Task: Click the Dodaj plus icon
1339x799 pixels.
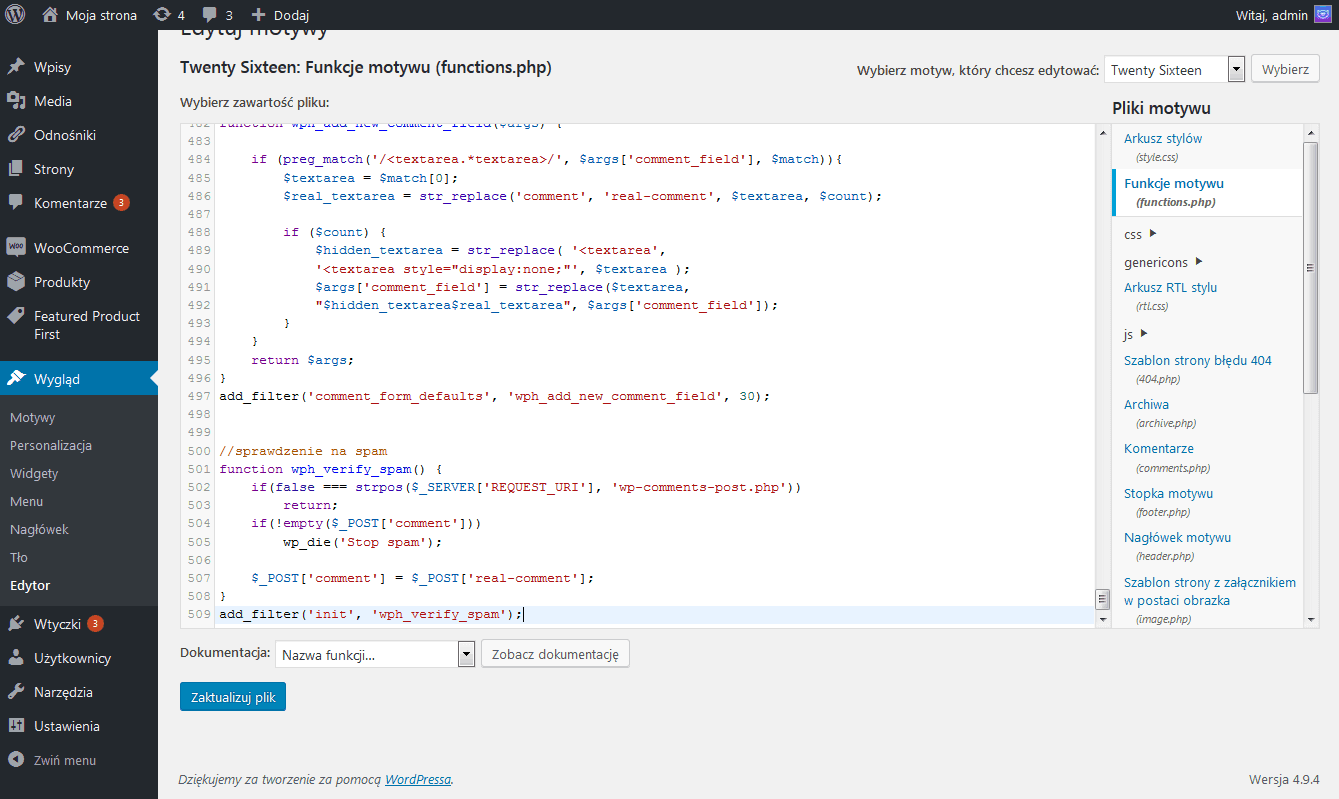Action: [258, 15]
